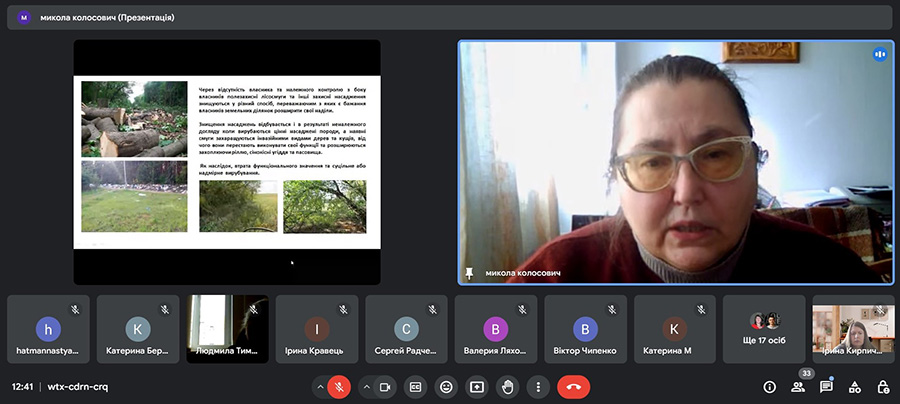Expand the audio settings arrow beside the microphone
Screen dimensions: 900x404
tap(320, 387)
